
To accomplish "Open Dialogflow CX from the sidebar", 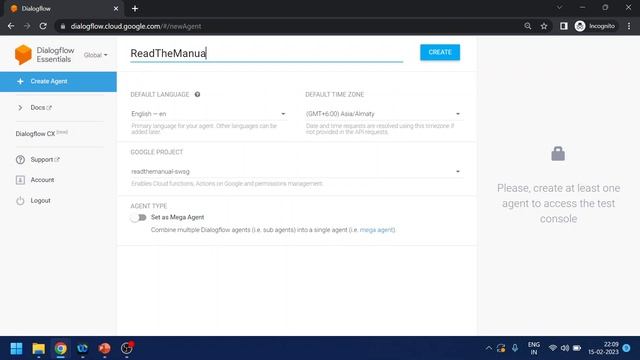I will pyautogui.click(x=42, y=133).
